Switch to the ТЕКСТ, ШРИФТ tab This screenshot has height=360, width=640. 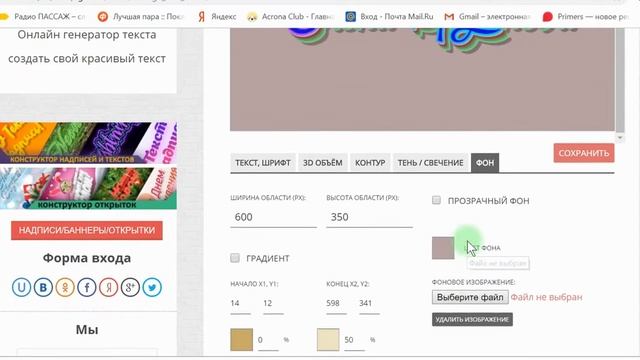263,163
